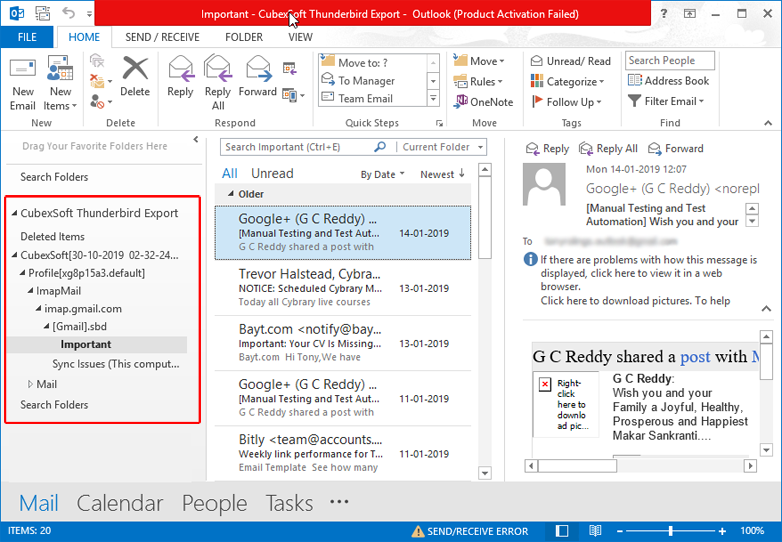Open the Address Book
782x542 pixels.
point(668,81)
